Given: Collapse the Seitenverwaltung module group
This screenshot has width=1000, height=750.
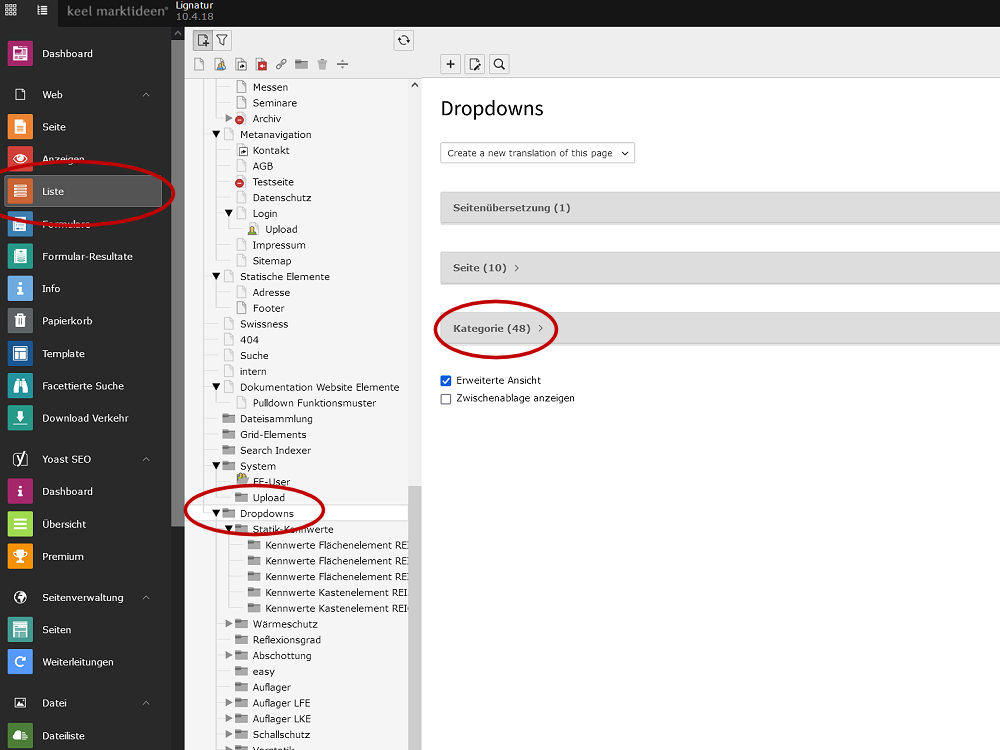Looking at the screenshot, I should pyautogui.click(x=146, y=598).
